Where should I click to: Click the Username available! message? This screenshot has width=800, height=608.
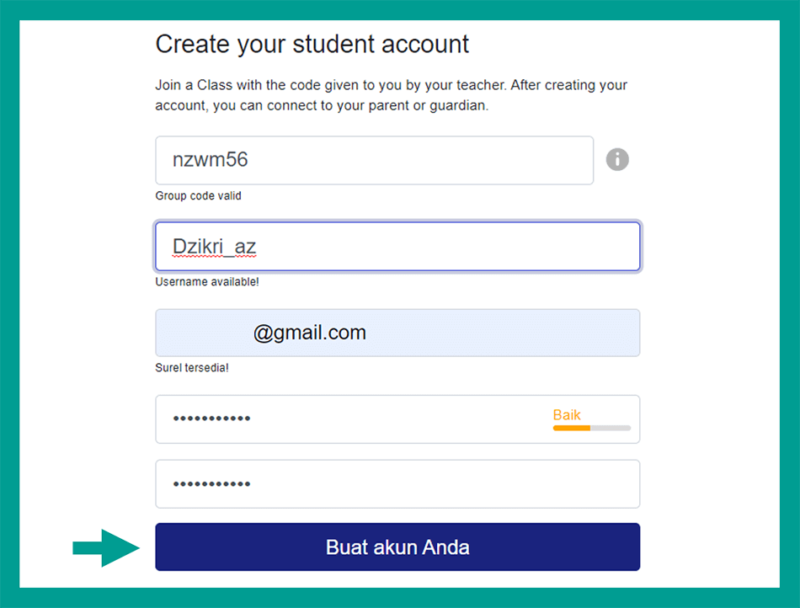point(207,282)
